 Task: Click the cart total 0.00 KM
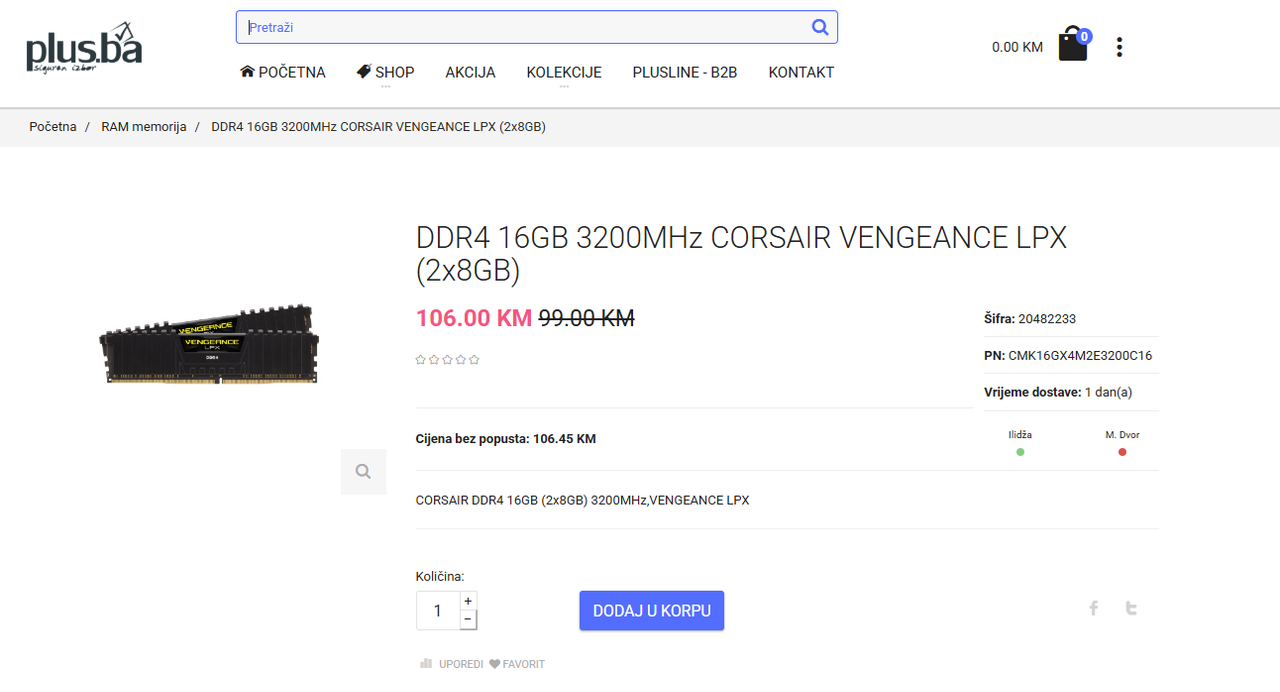click(1017, 47)
